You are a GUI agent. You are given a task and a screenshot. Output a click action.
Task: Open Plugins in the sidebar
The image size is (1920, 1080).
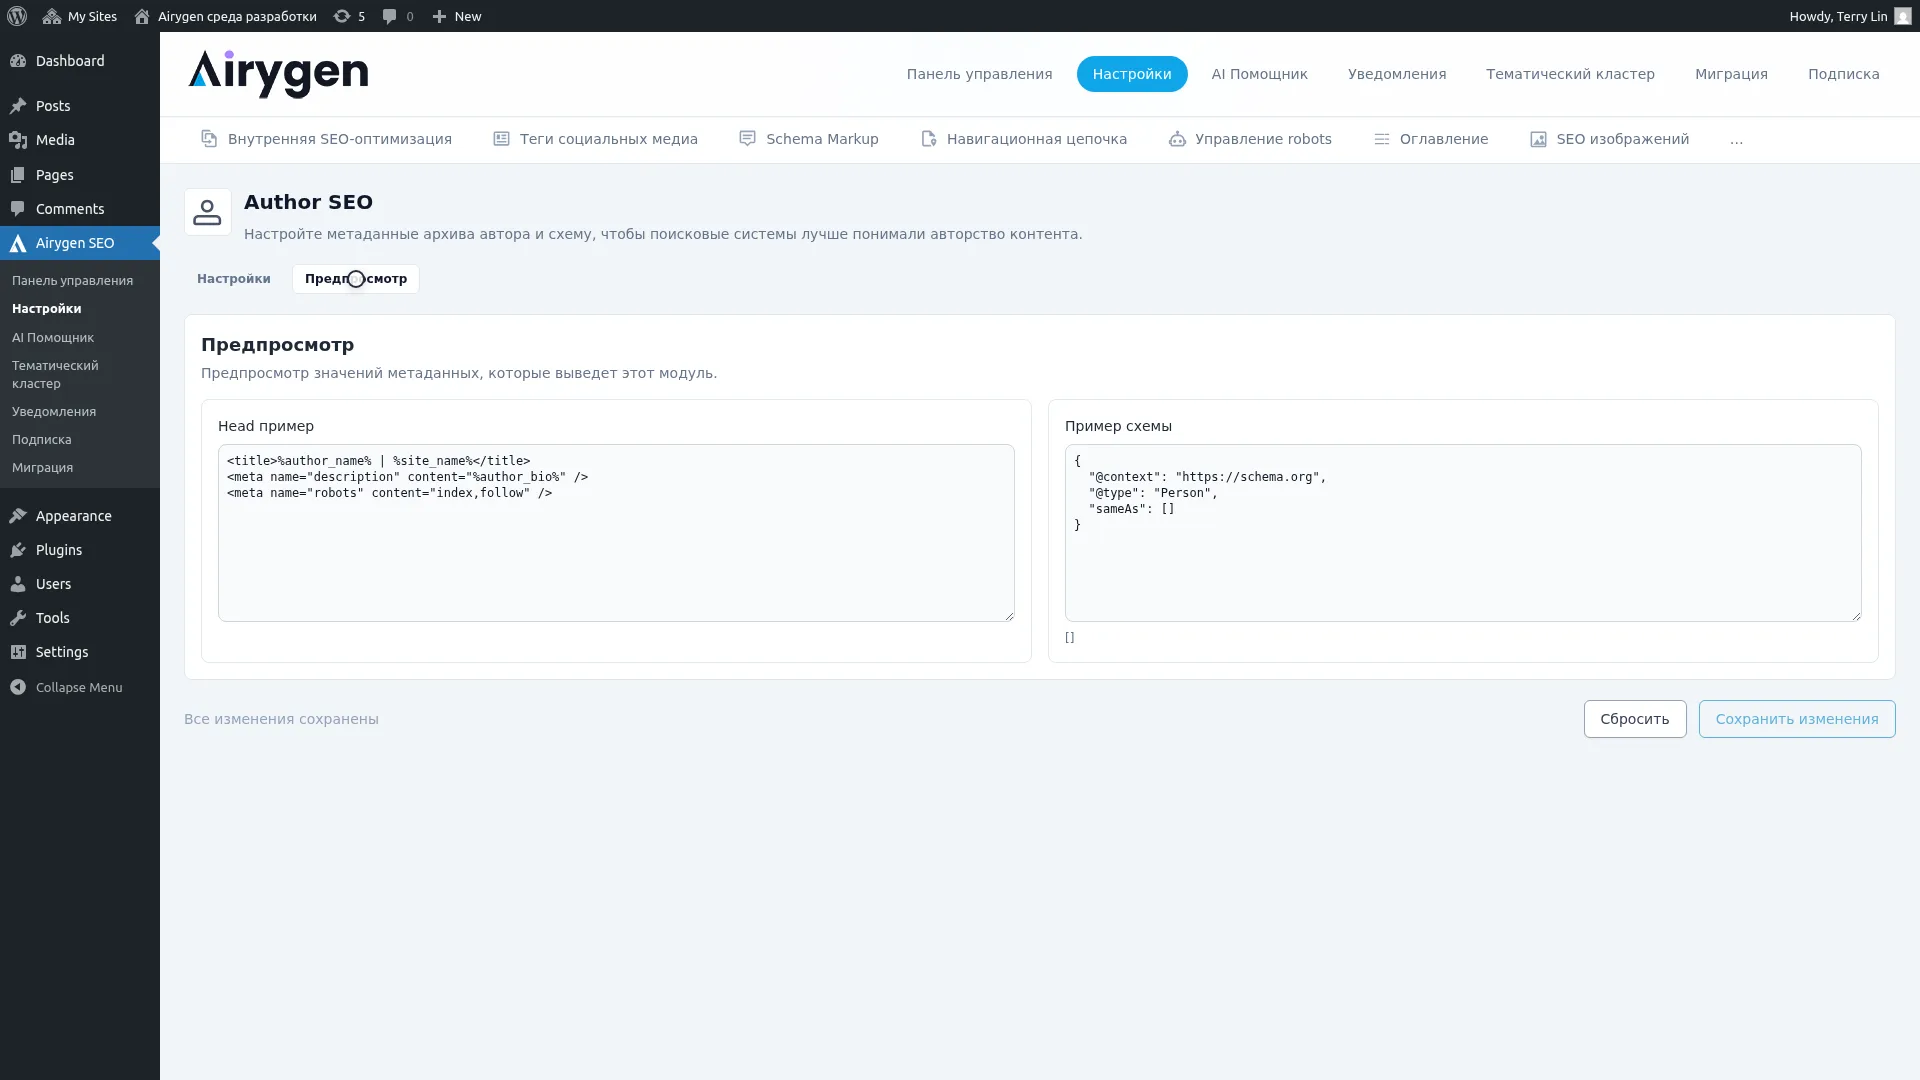(80, 550)
